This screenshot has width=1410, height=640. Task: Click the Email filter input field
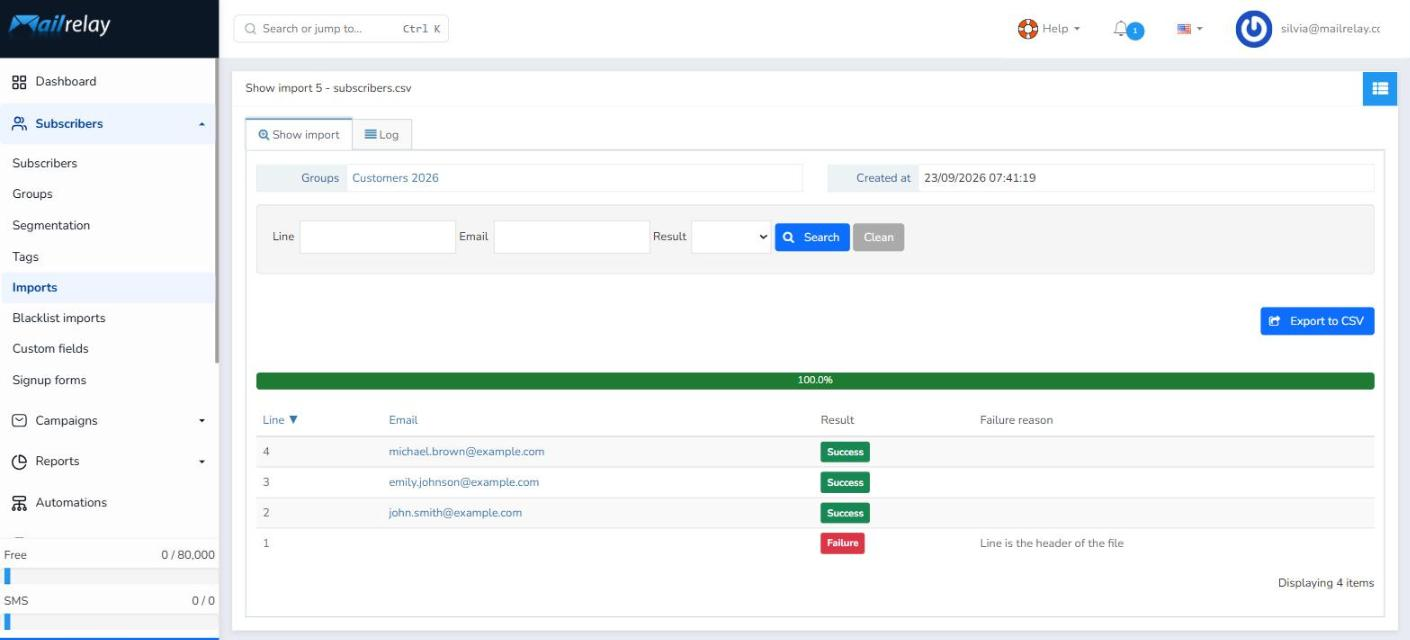tap(572, 237)
